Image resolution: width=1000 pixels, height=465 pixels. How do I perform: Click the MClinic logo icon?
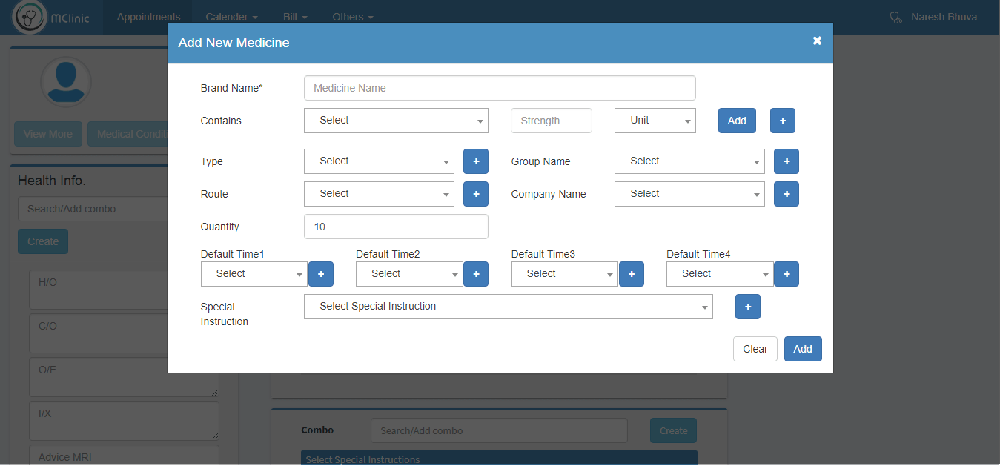click(x=29, y=17)
